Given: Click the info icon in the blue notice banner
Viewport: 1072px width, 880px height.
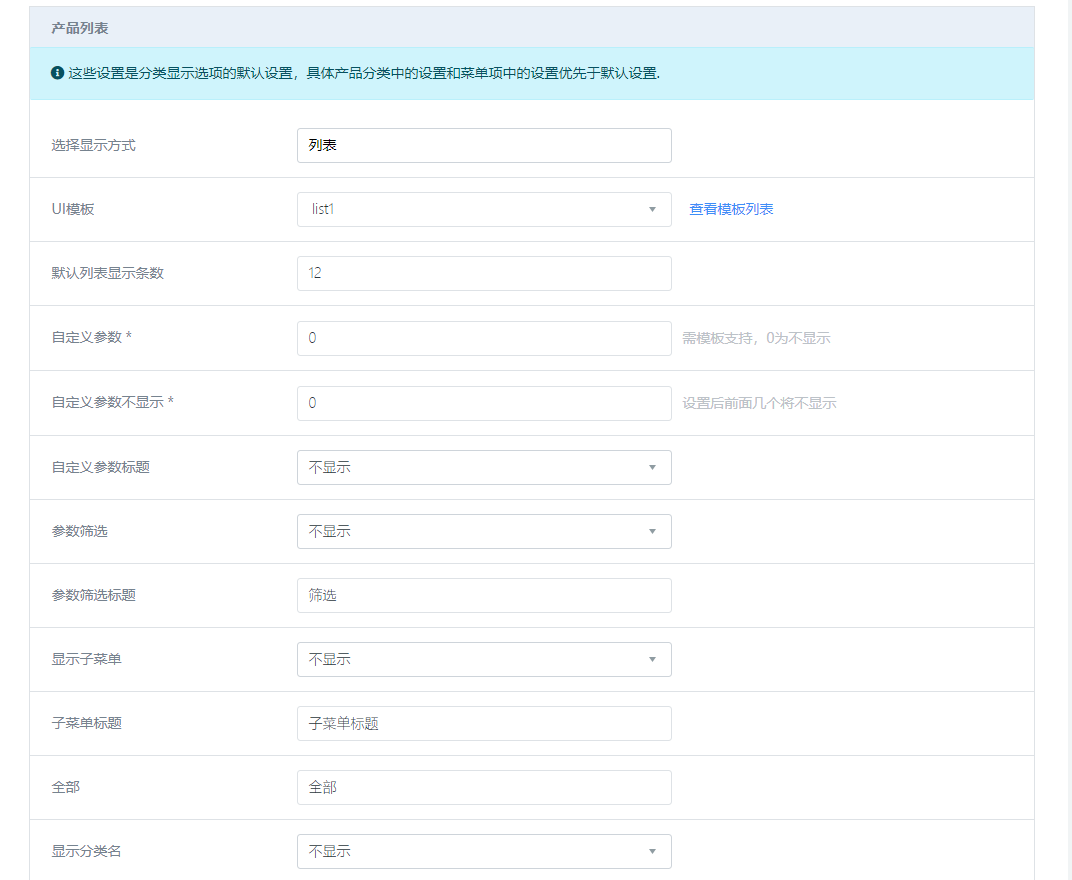Looking at the screenshot, I should pos(57,74).
